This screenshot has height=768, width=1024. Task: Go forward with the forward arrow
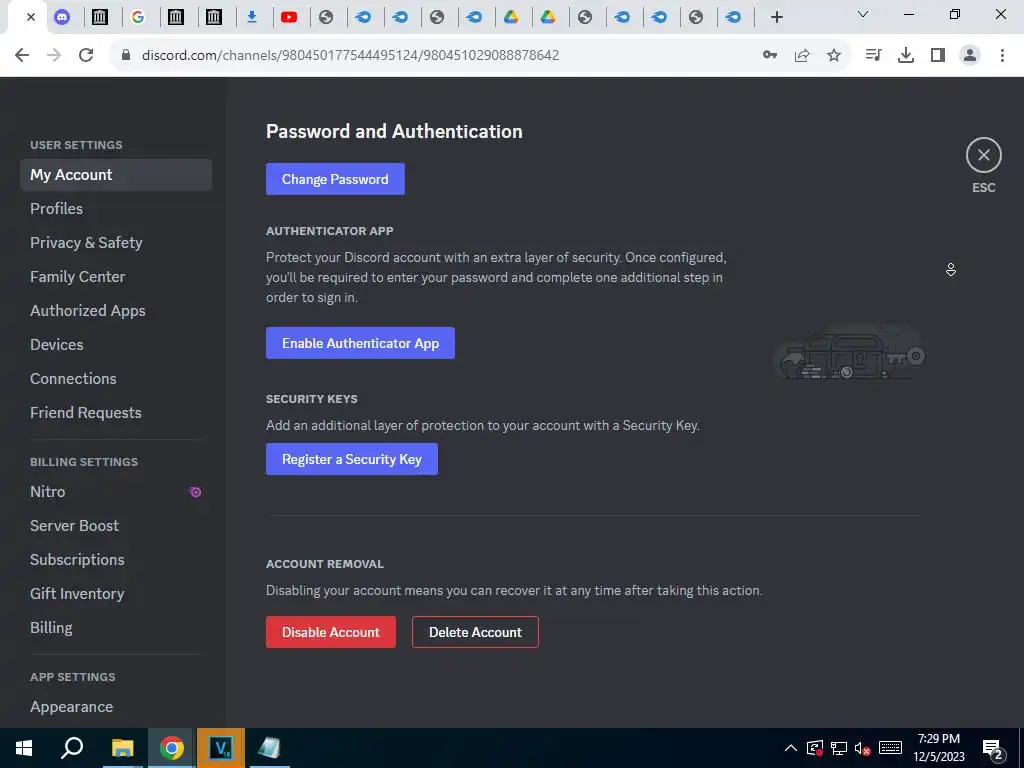pyautogui.click(x=54, y=55)
